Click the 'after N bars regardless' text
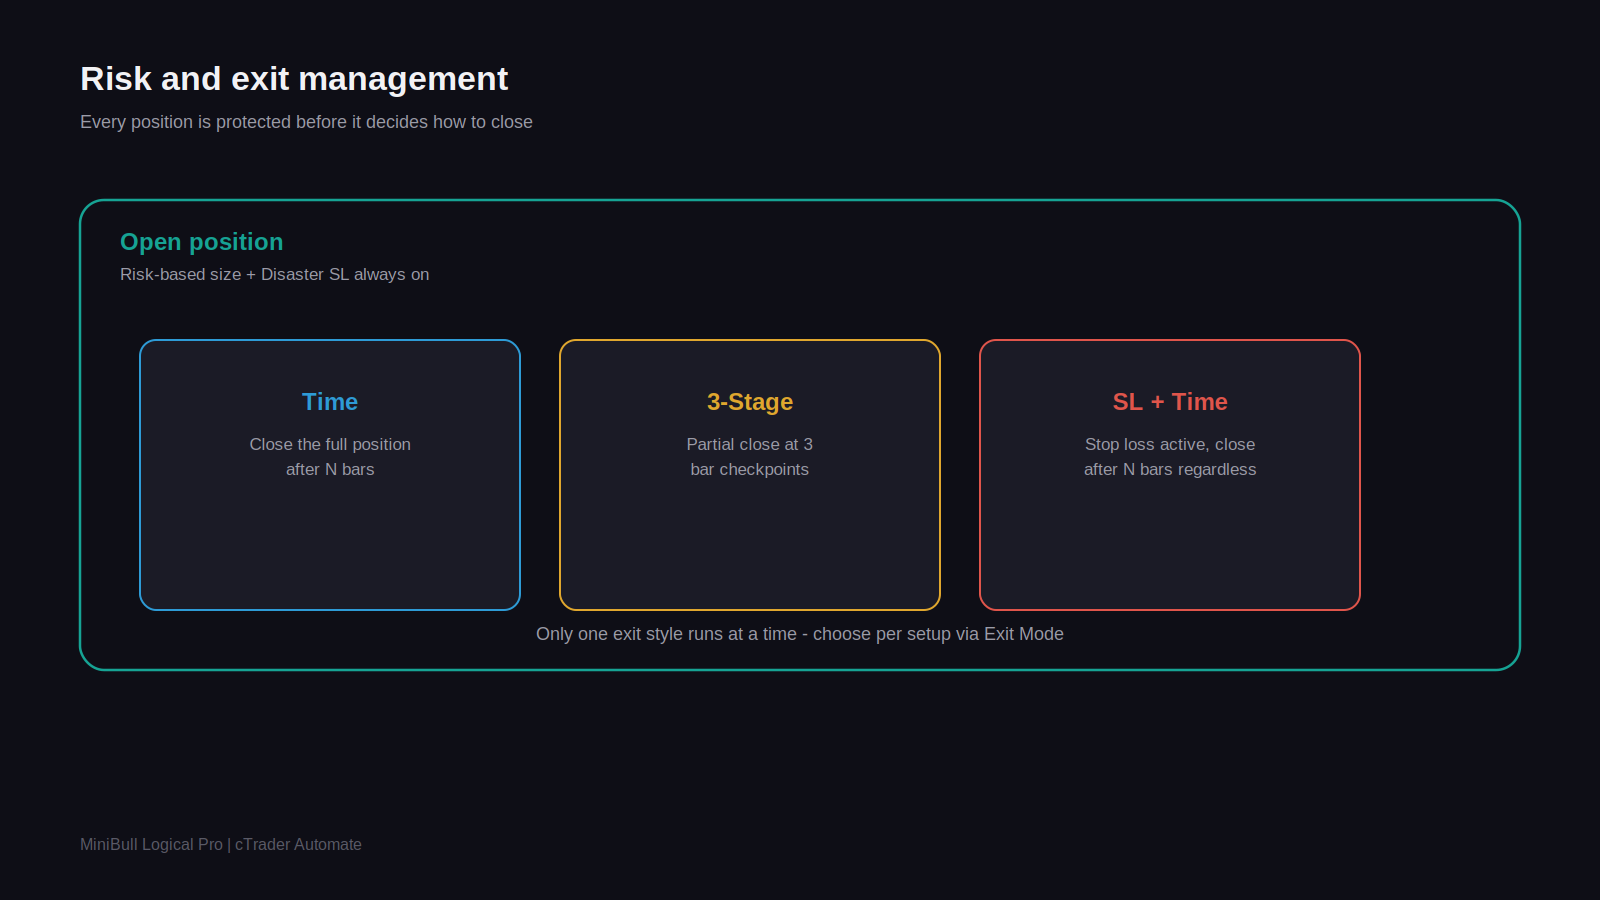Viewport: 1600px width, 900px height. coord(1170,469)
